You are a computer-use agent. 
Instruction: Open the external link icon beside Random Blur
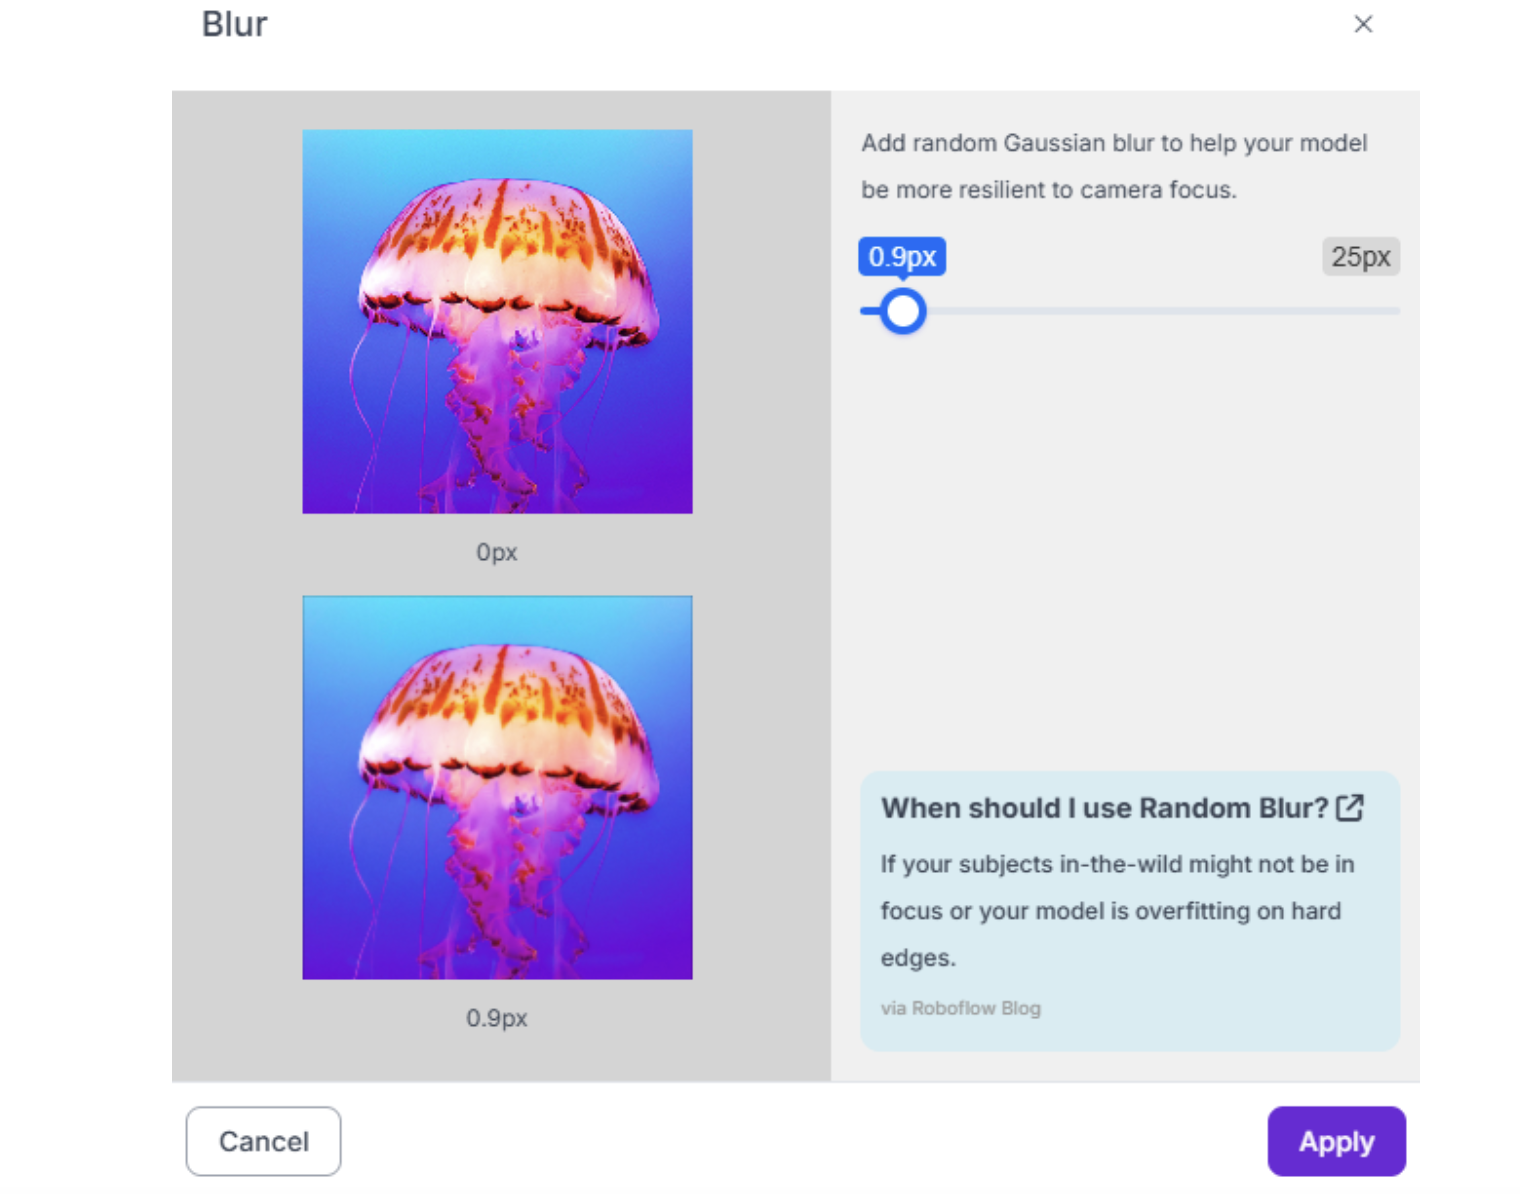(x=1350, y=807)
